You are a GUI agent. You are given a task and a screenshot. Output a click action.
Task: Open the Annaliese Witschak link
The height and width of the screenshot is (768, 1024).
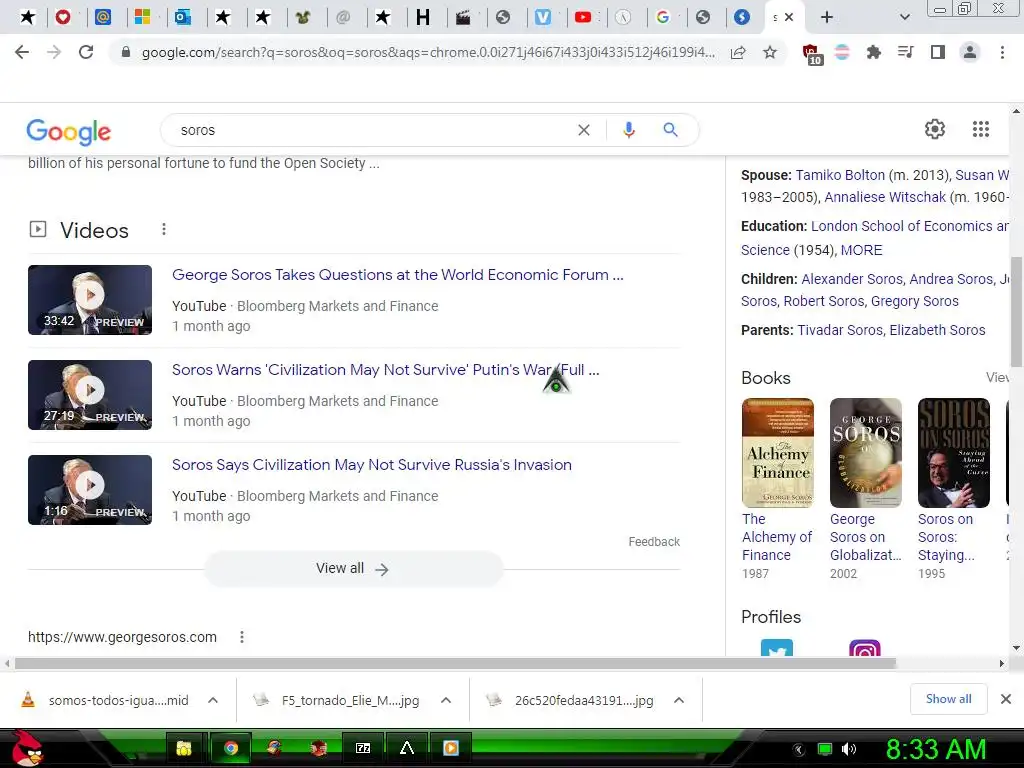point(885,197)
